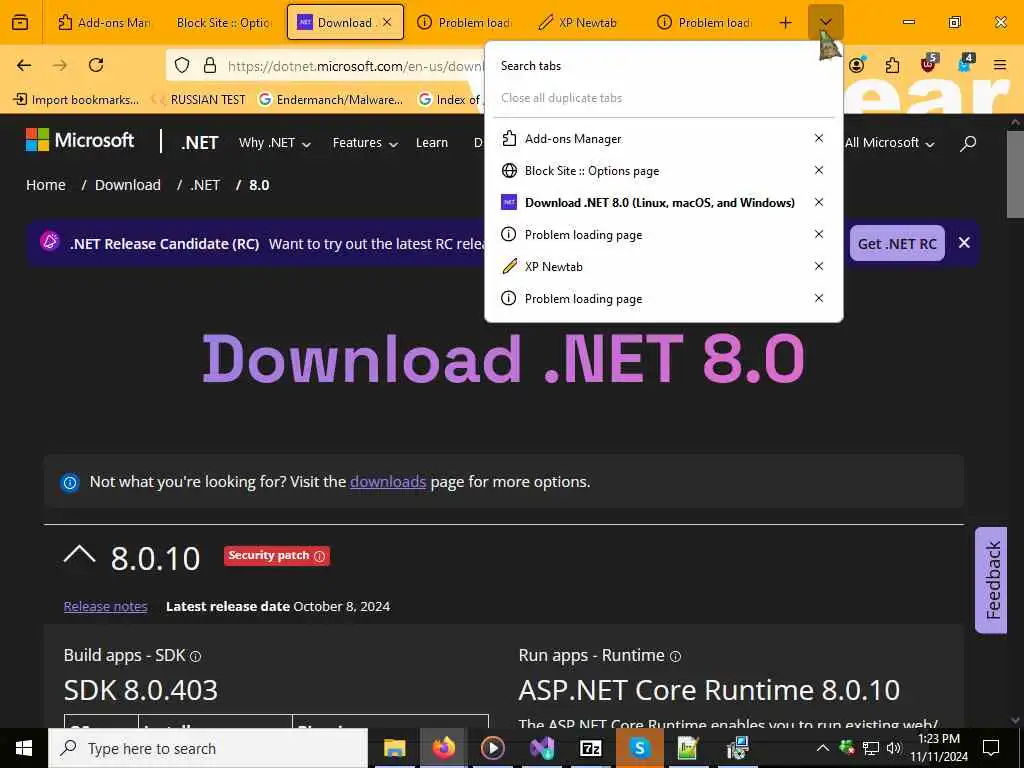Click Search tabs in the dropdown
This screenshot has width=1024, height=768.
coord(531,66)
